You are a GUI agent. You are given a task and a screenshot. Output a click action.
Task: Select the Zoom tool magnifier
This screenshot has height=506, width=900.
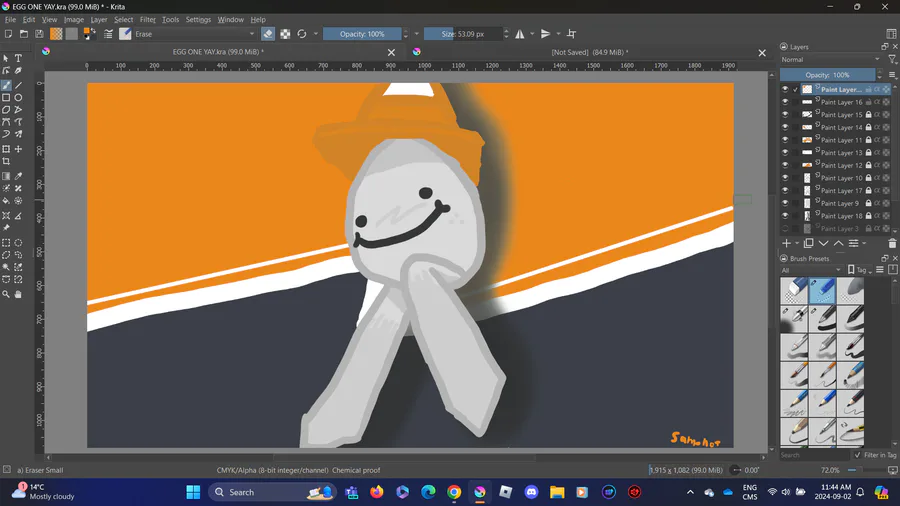click(x=6, y=294)
